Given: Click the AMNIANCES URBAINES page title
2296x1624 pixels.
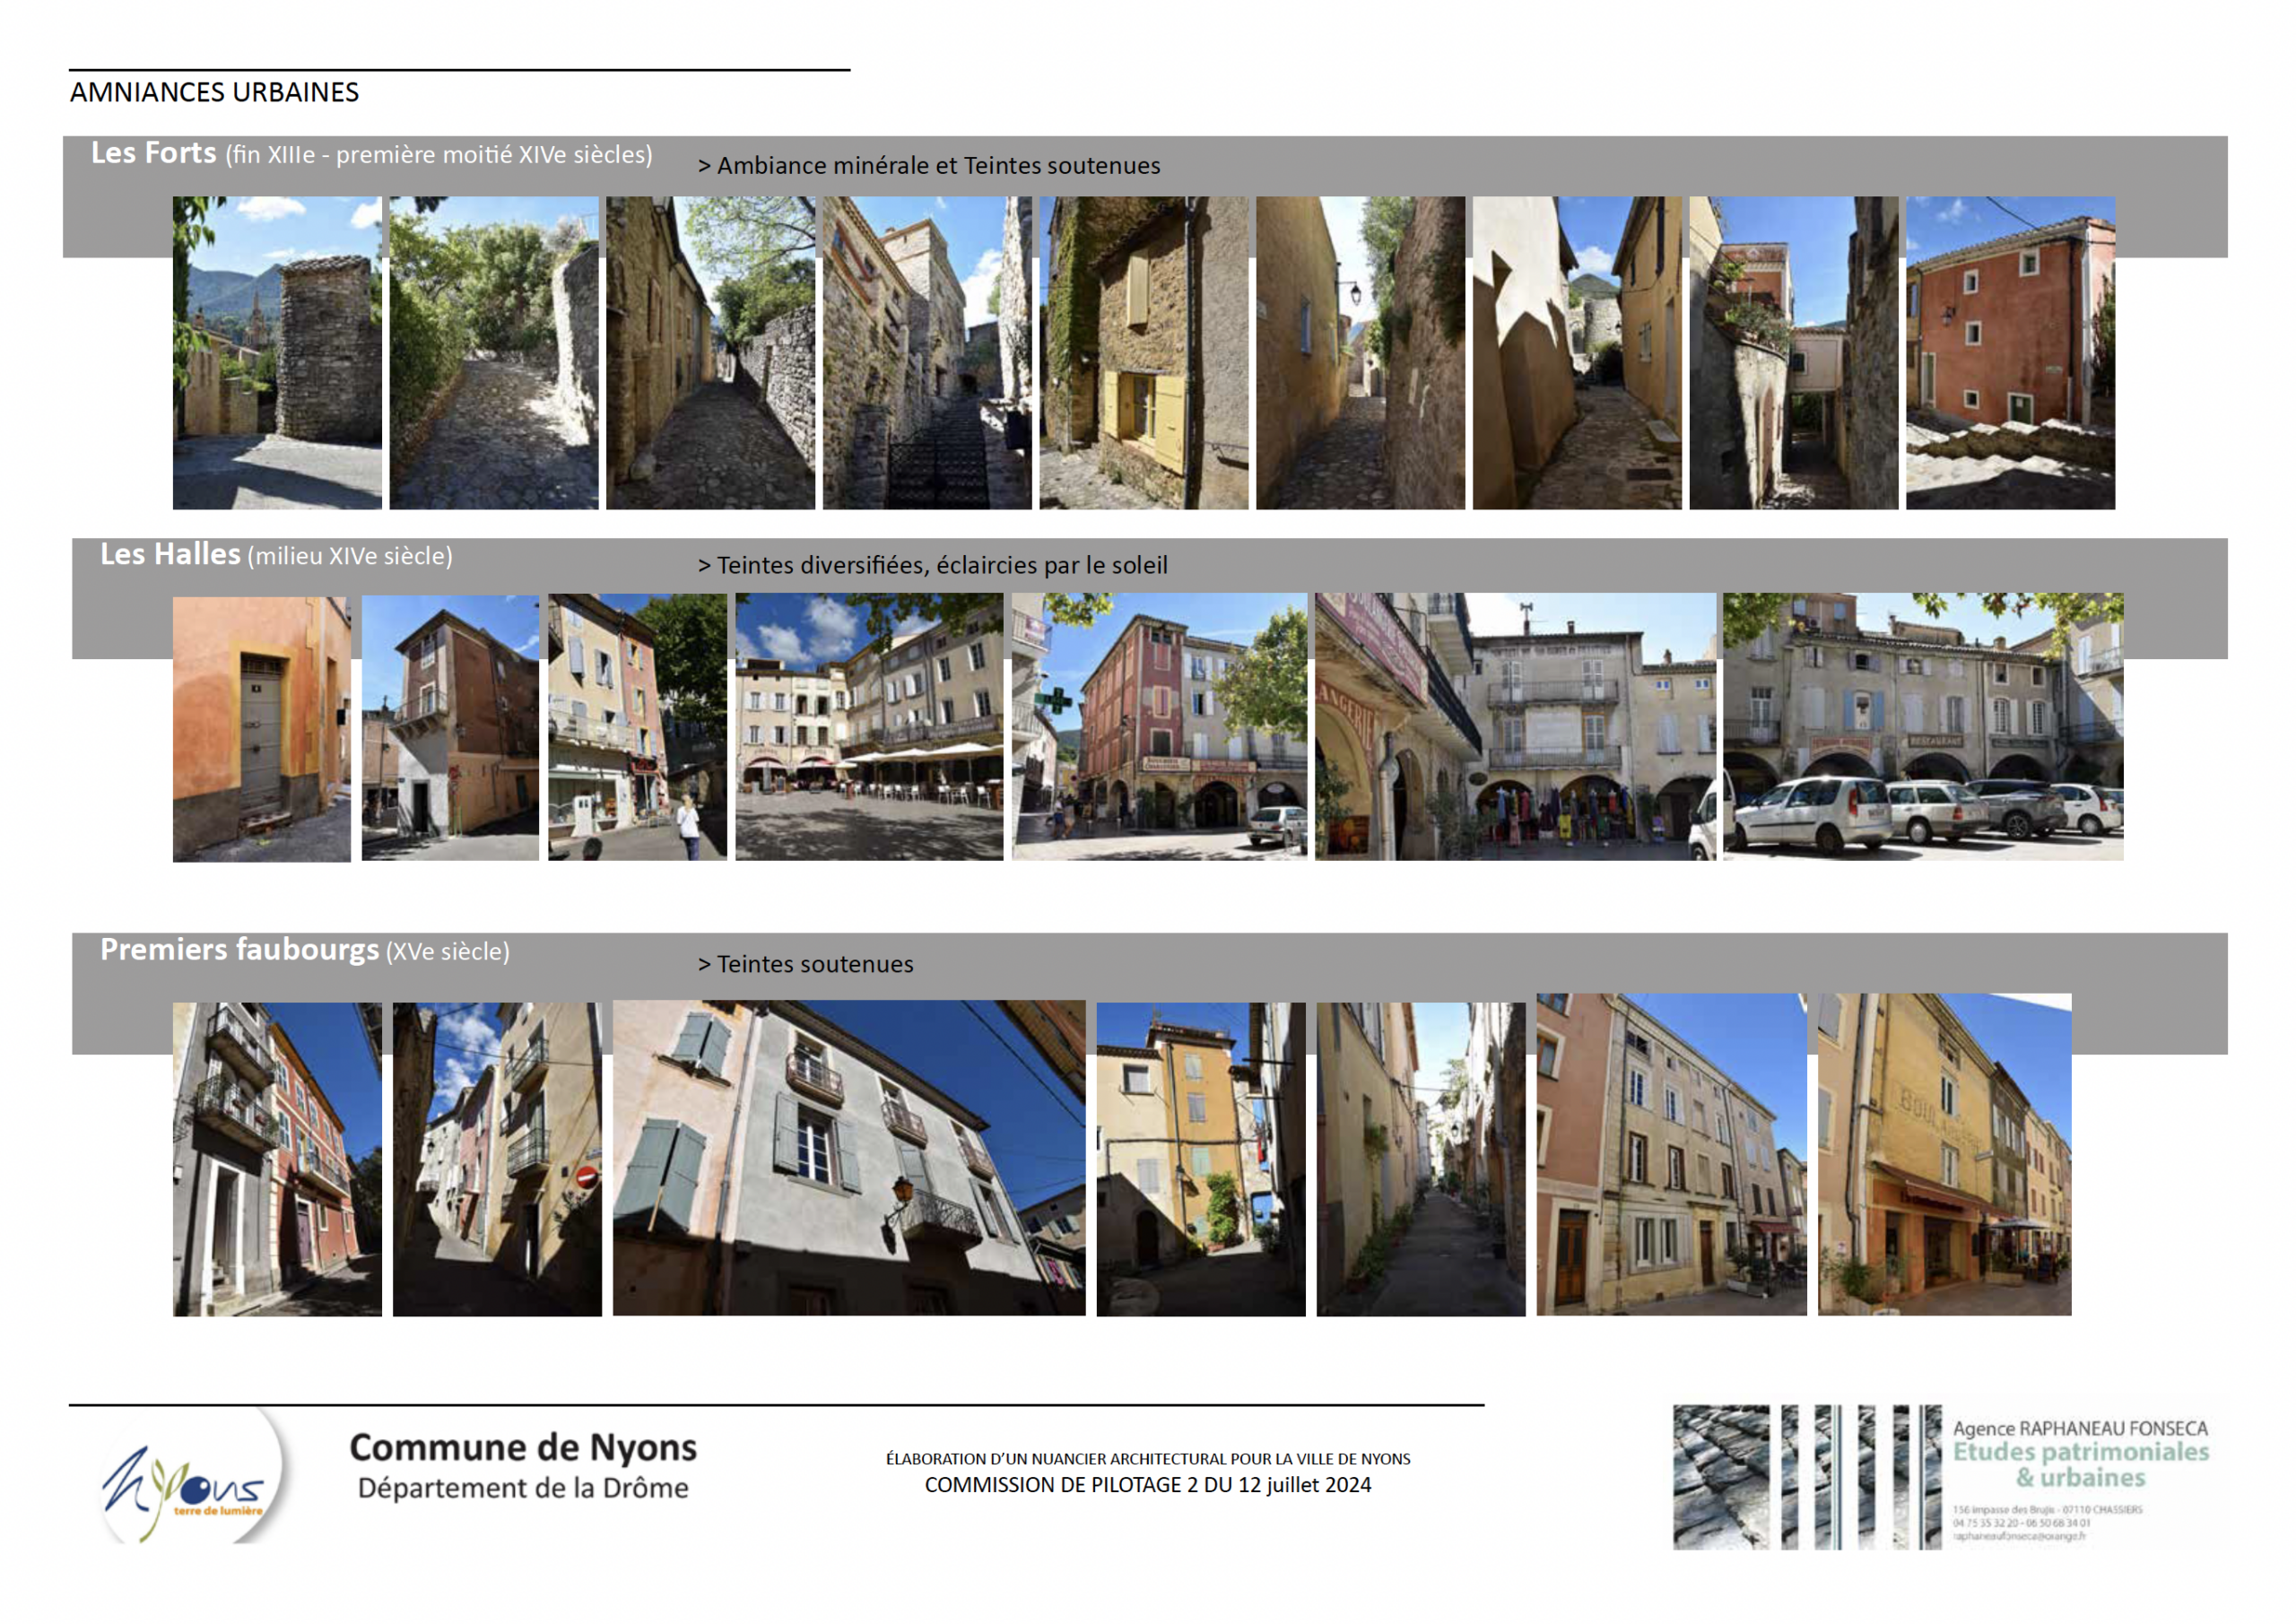Looking at the screenshot, I should coord(214,92).
